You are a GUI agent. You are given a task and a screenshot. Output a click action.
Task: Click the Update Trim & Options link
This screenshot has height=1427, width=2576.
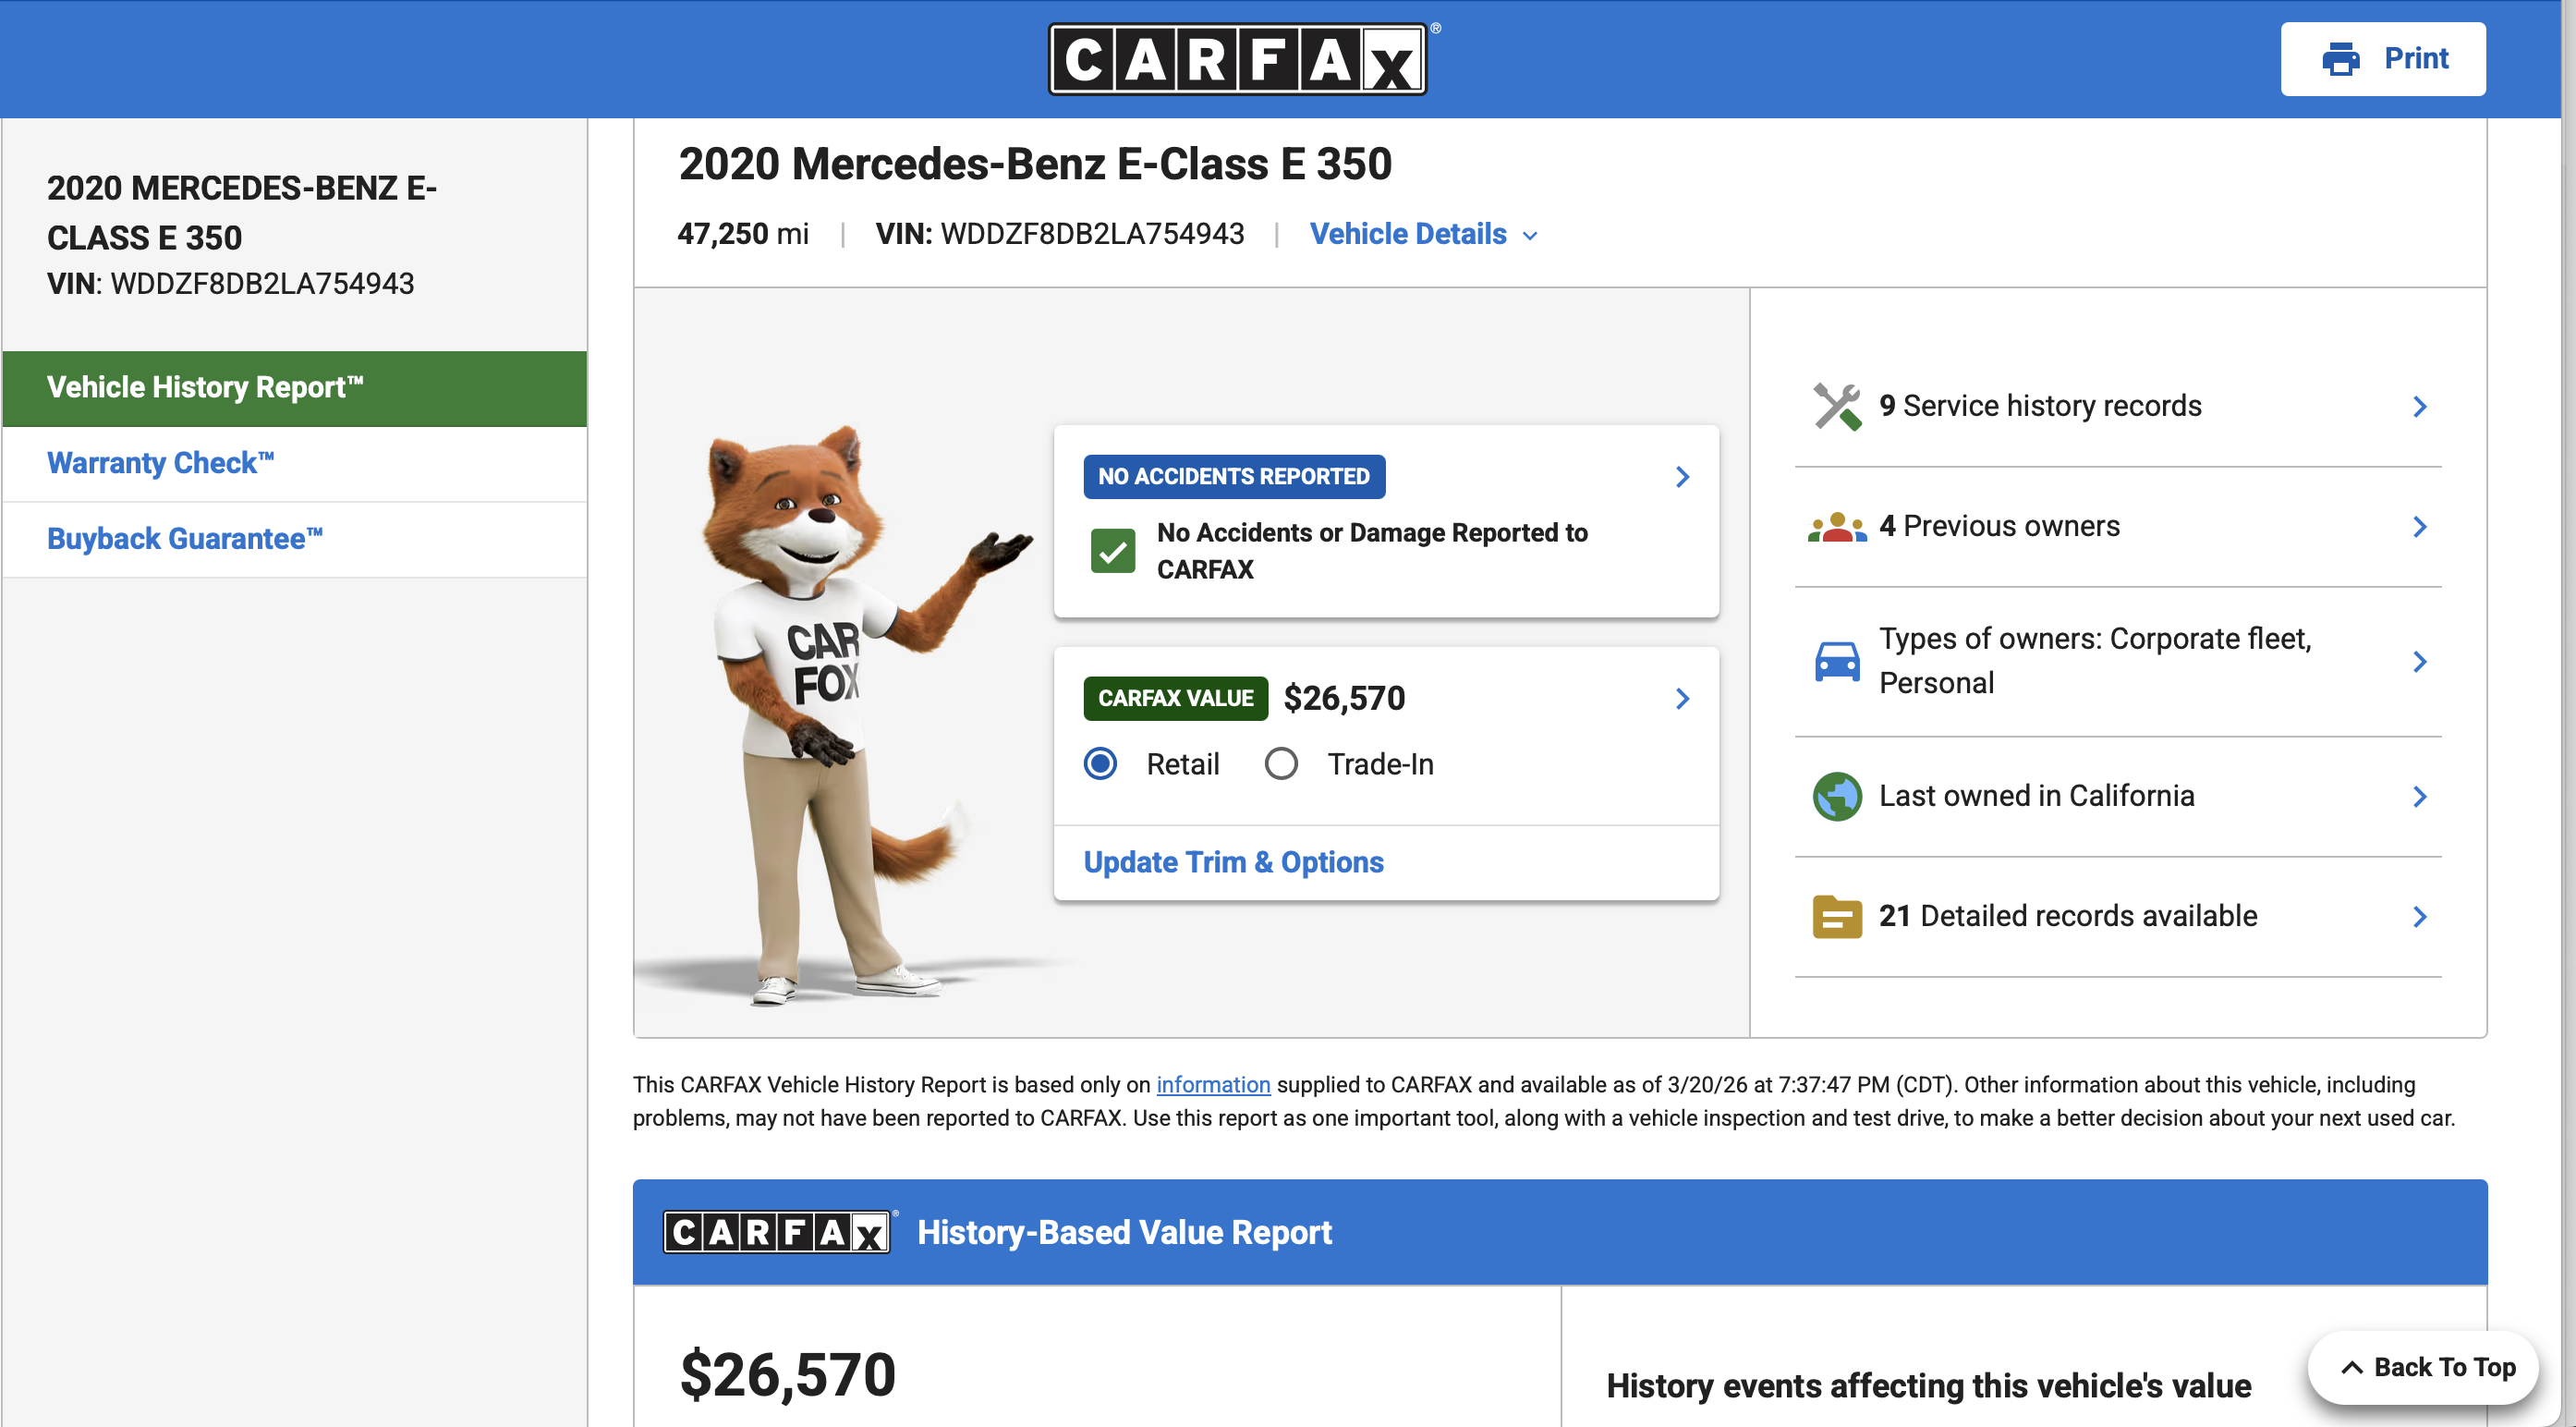coord(1233,862)
